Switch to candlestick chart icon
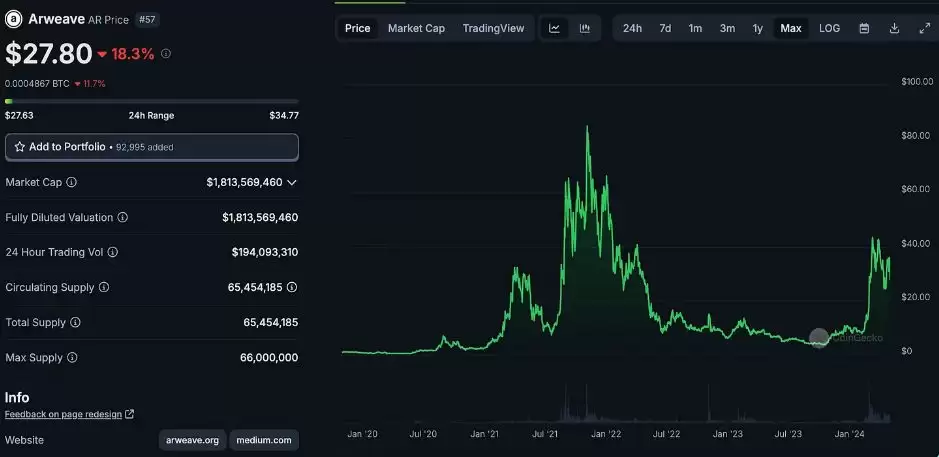Image resolution: width=939 pixels, height=457 pixels. tap(585, 28)
